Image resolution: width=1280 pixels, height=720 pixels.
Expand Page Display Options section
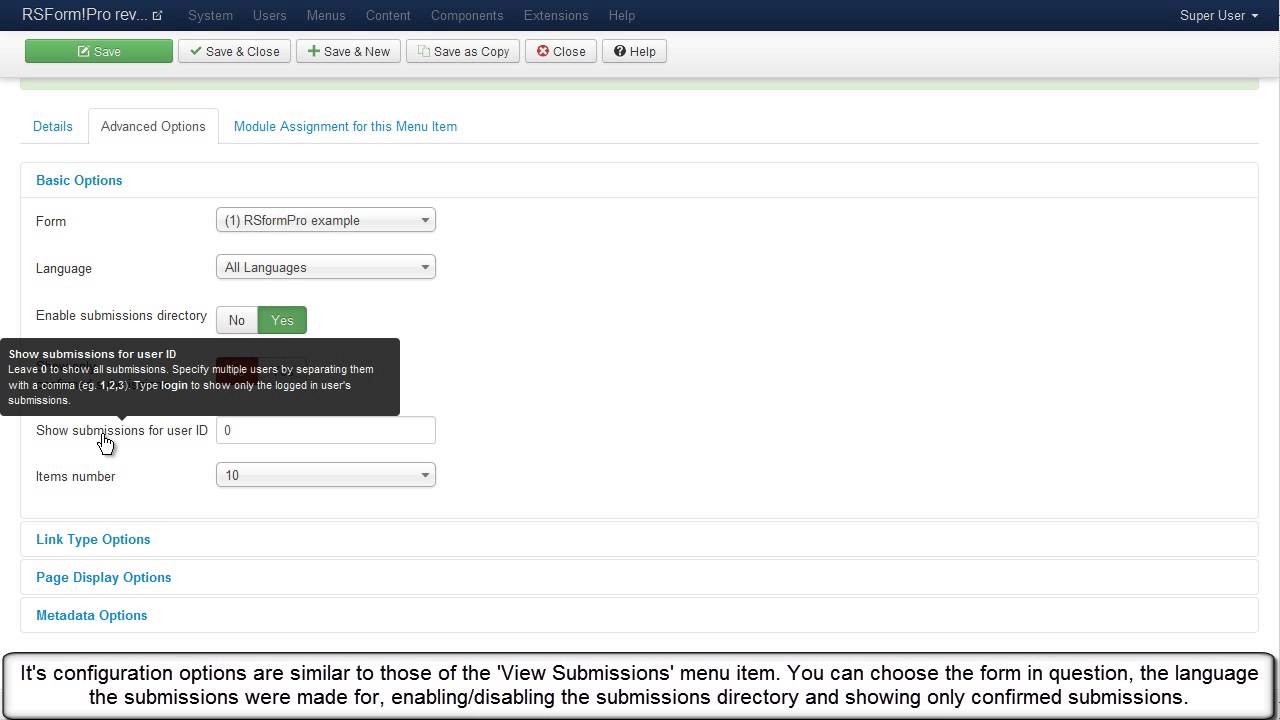[x=104, y=577]
